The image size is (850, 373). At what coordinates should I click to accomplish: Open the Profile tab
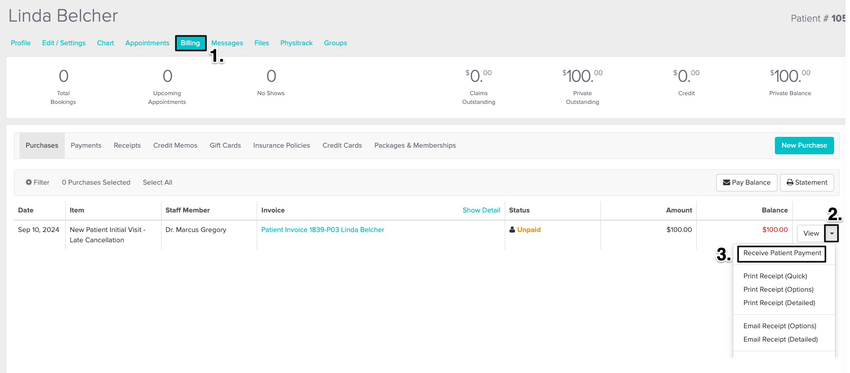21,43
